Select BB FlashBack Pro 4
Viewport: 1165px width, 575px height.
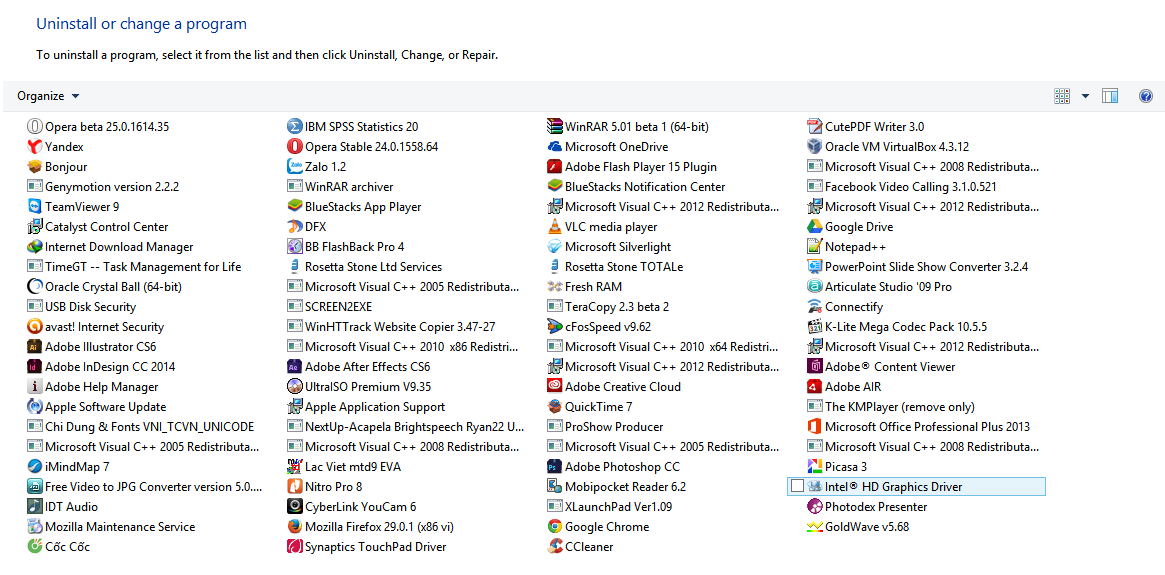pyautogui.click(x=346, y=247)
